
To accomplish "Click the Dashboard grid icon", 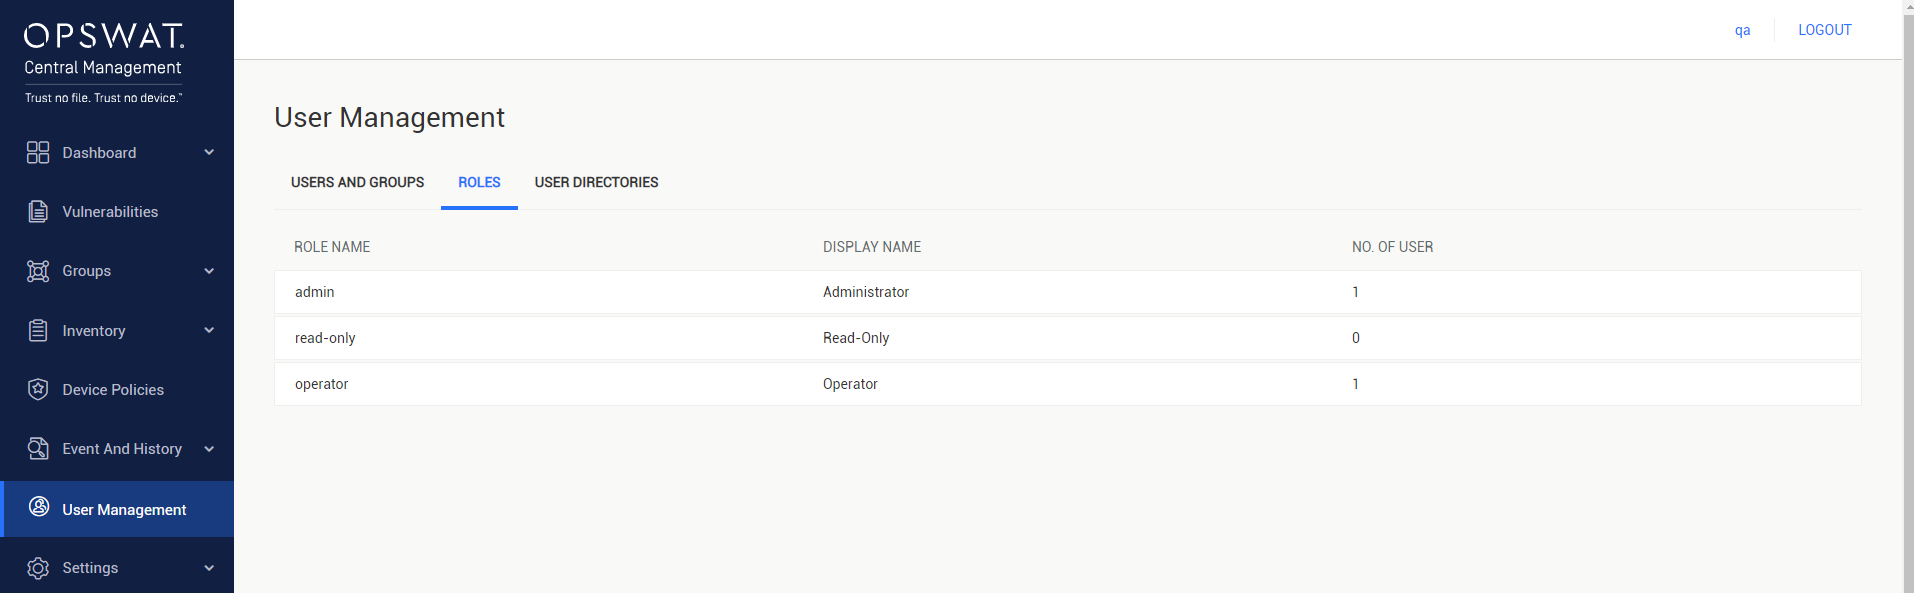I will click(x=38, y=152).
